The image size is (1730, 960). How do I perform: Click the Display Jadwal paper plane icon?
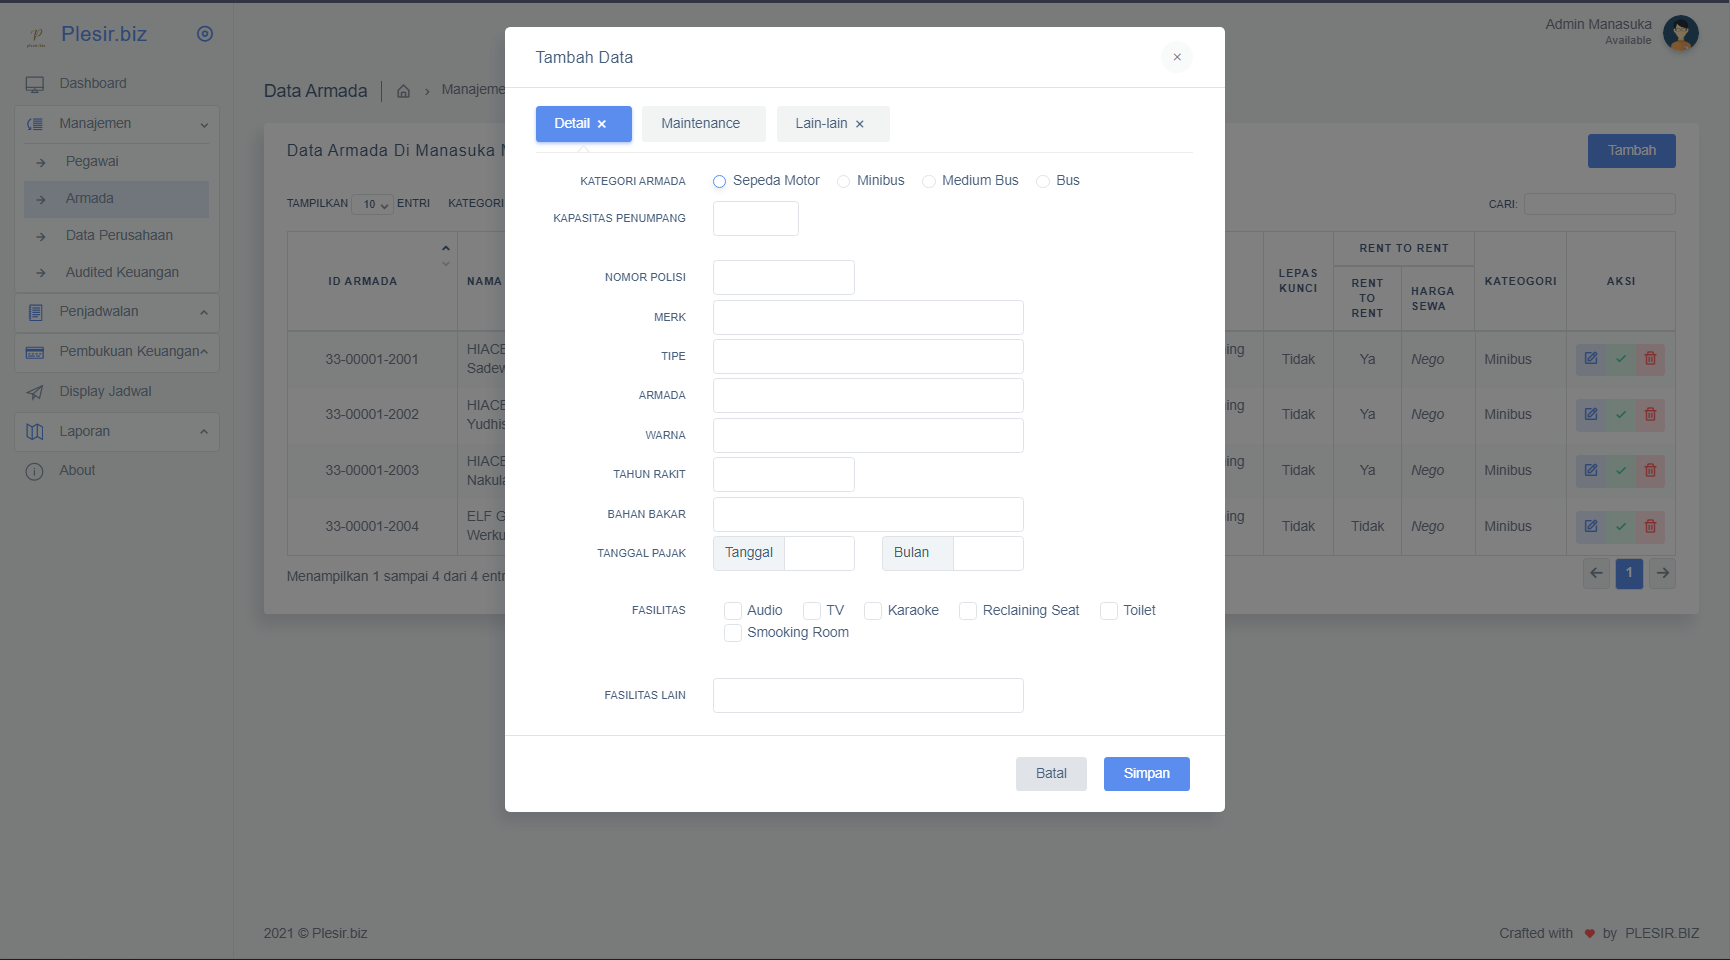pos(36,391)
